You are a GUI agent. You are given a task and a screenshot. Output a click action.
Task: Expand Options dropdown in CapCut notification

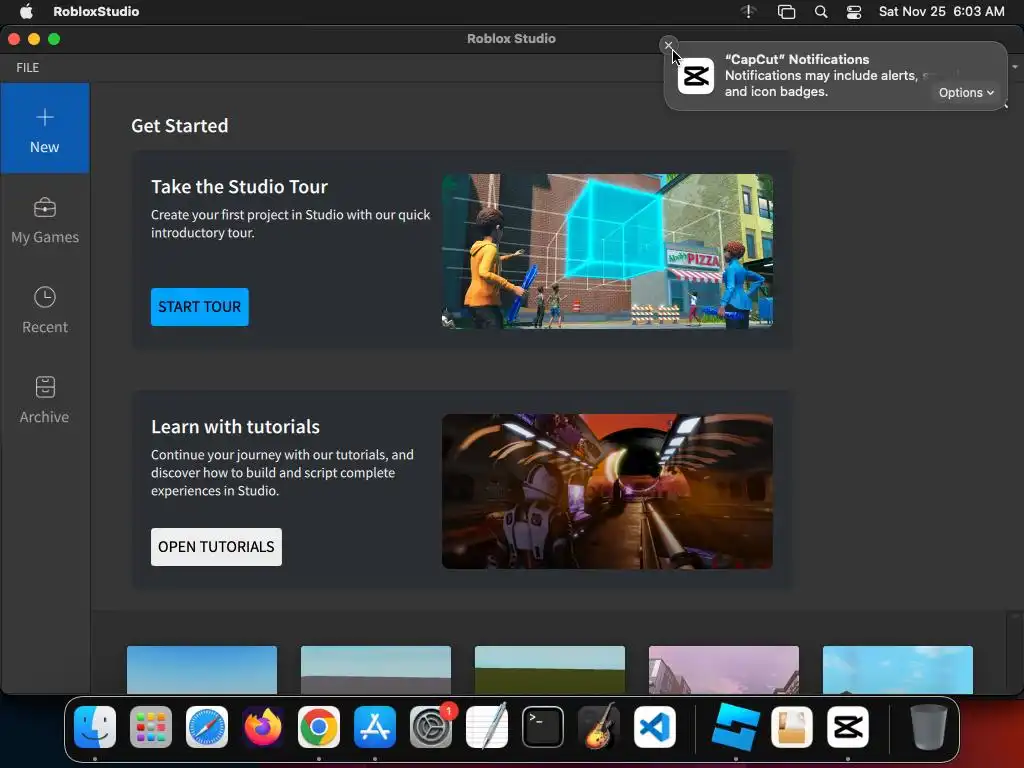click(x=966, y=93)
